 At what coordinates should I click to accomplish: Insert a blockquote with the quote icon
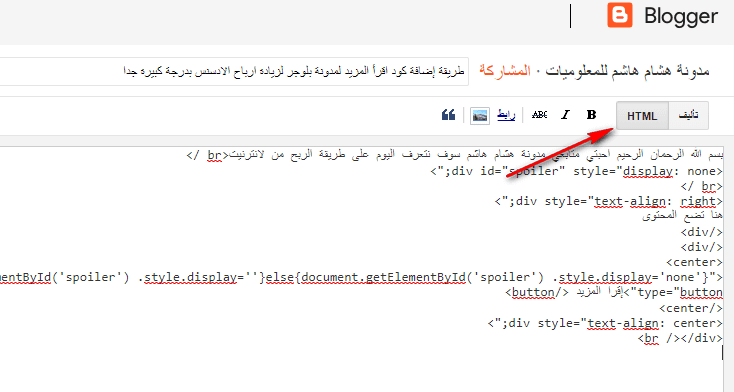pos(448,115)
